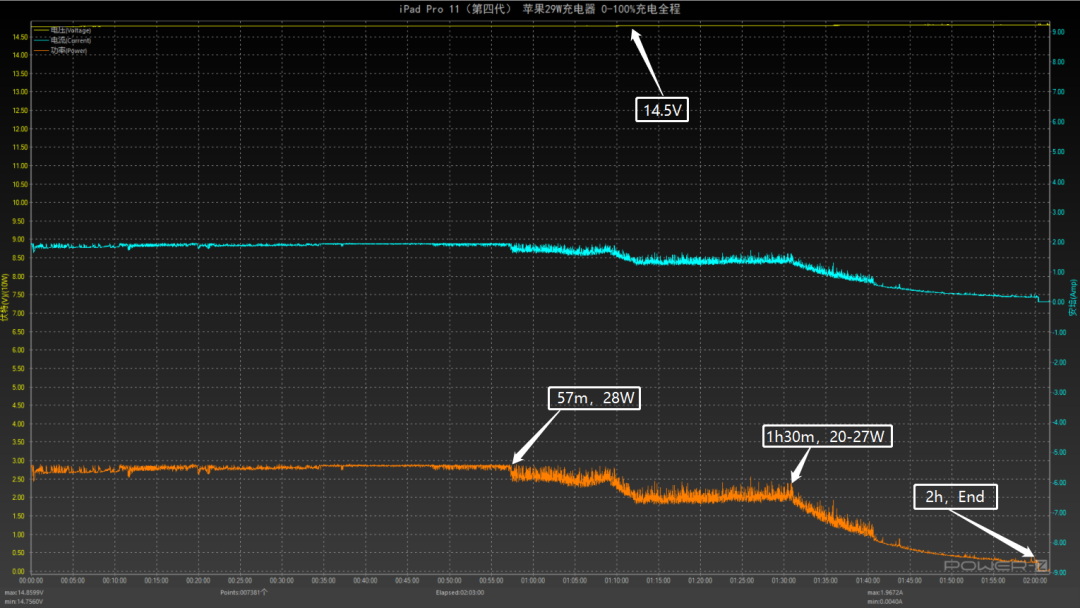Click the max:14.8599V voltage readout
The image size is (1080, 608).
click(24, 592)
